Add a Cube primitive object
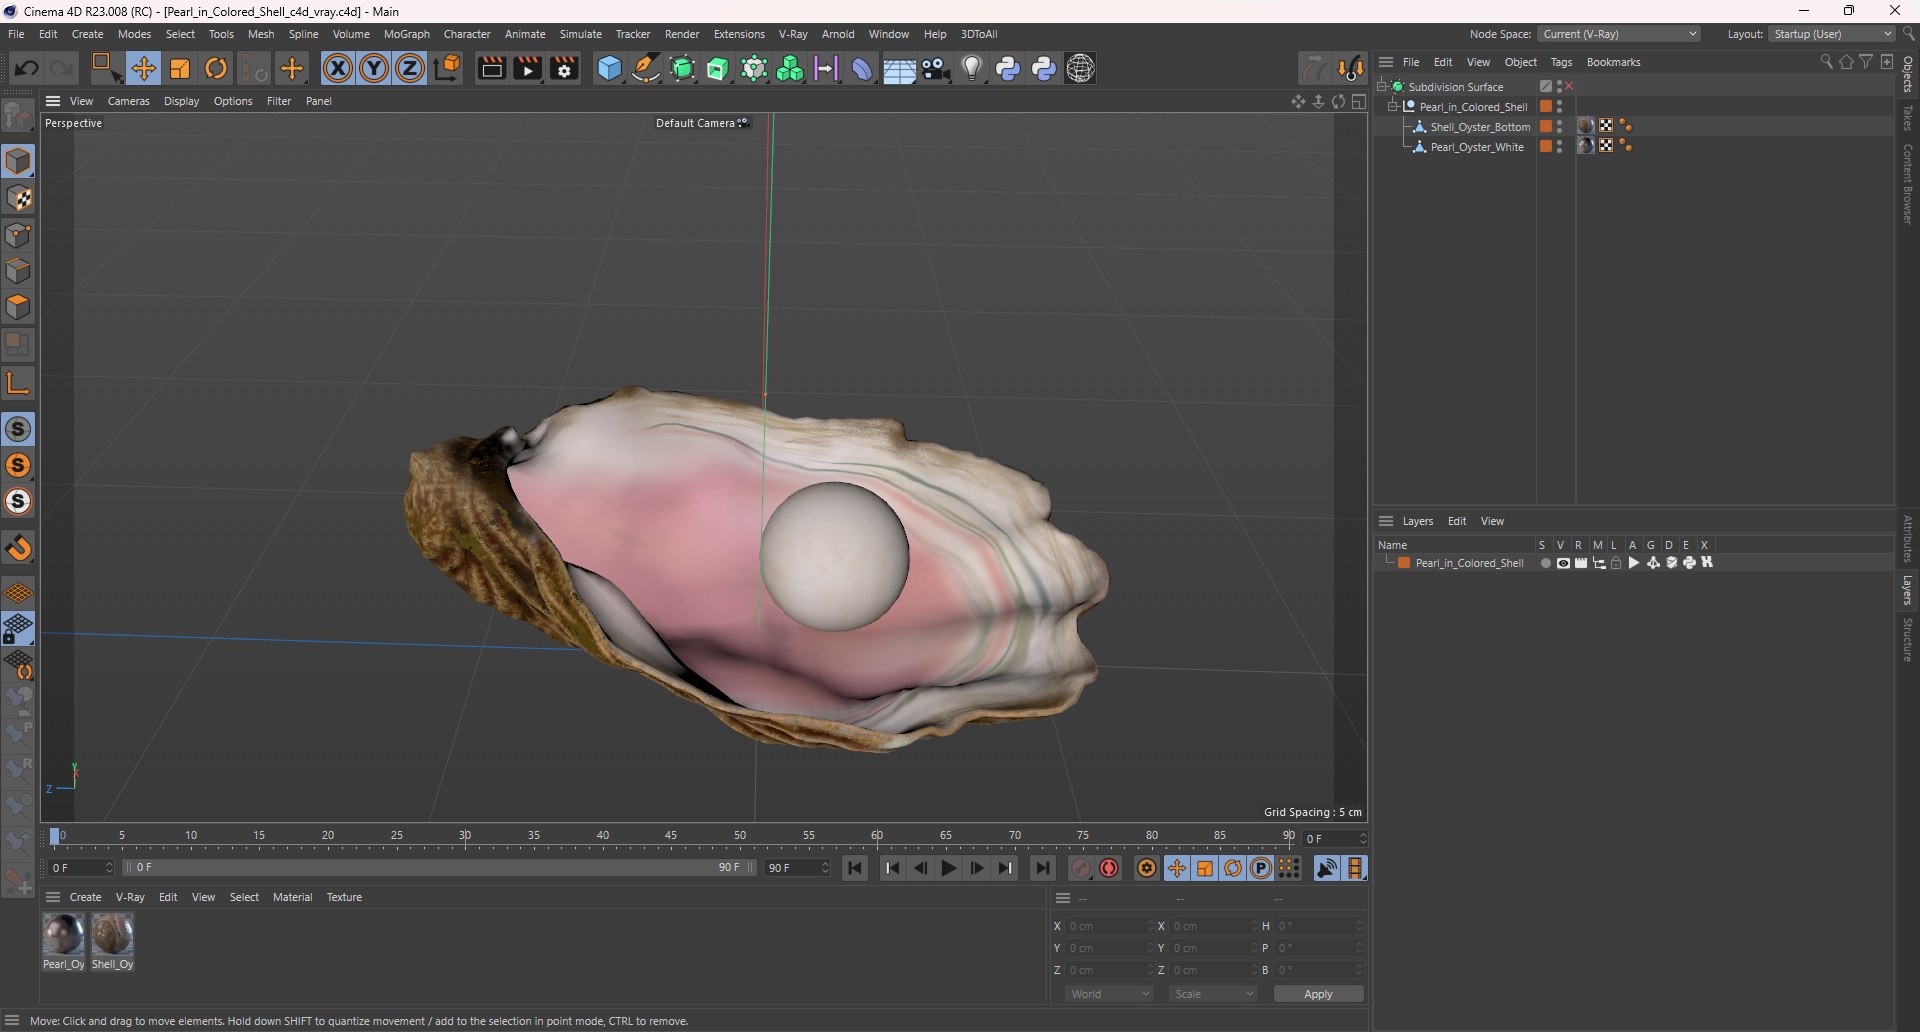Image resolution: width=1920 pixels, height=1032 pixels. [x=609, y=68]
